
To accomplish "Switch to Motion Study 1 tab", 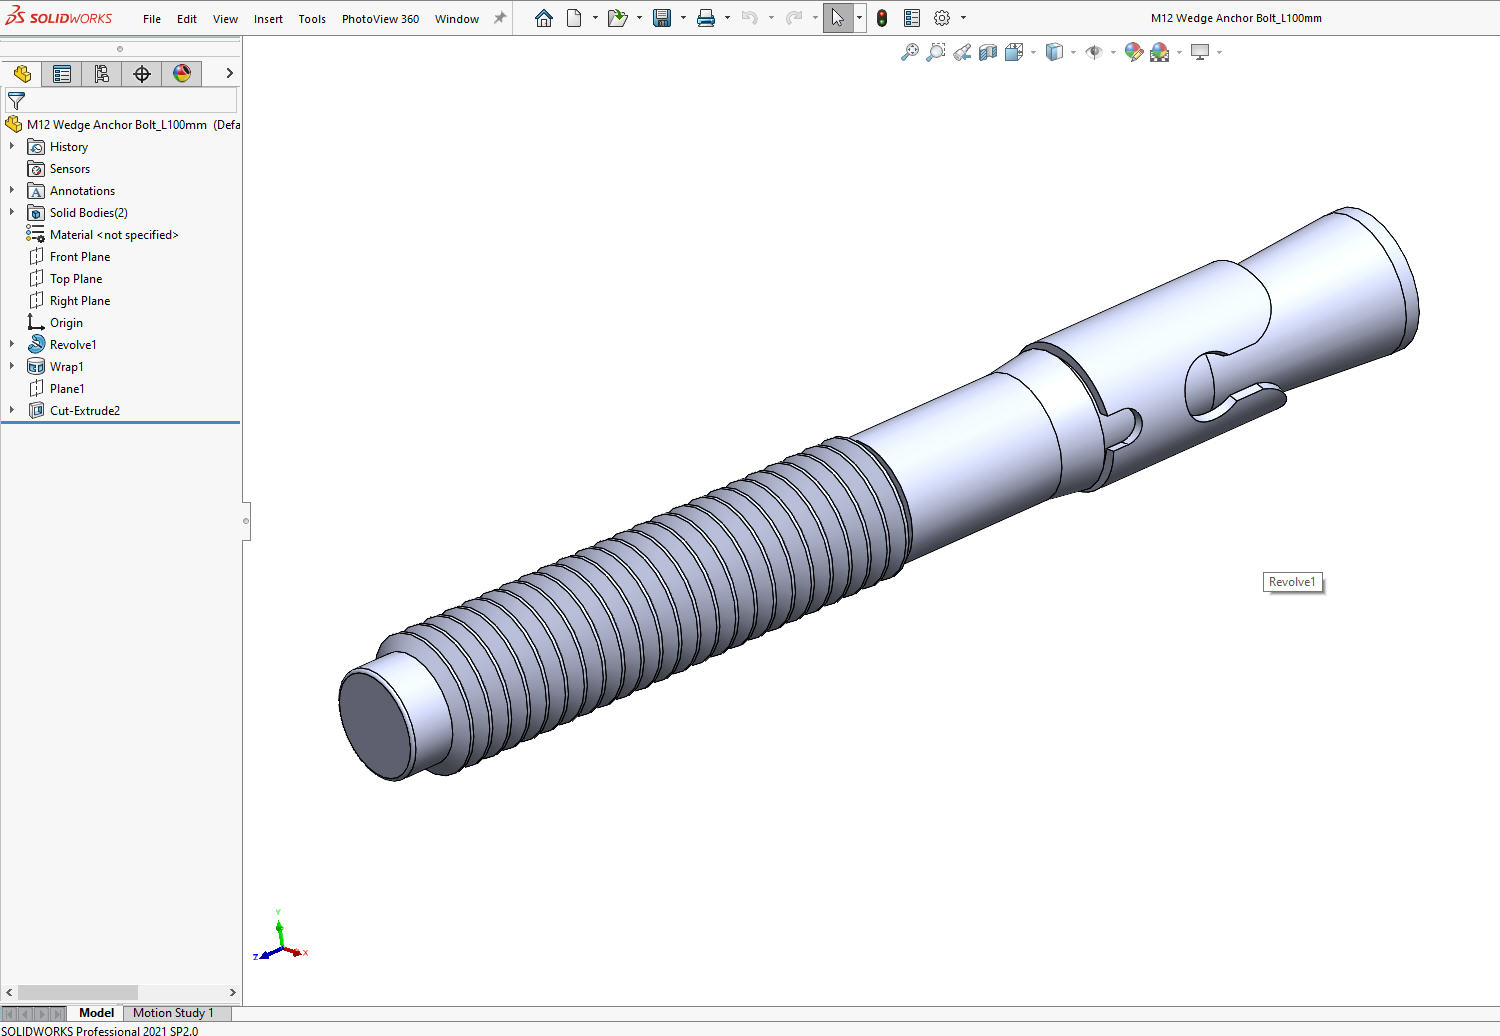I will click(173, 1013).
